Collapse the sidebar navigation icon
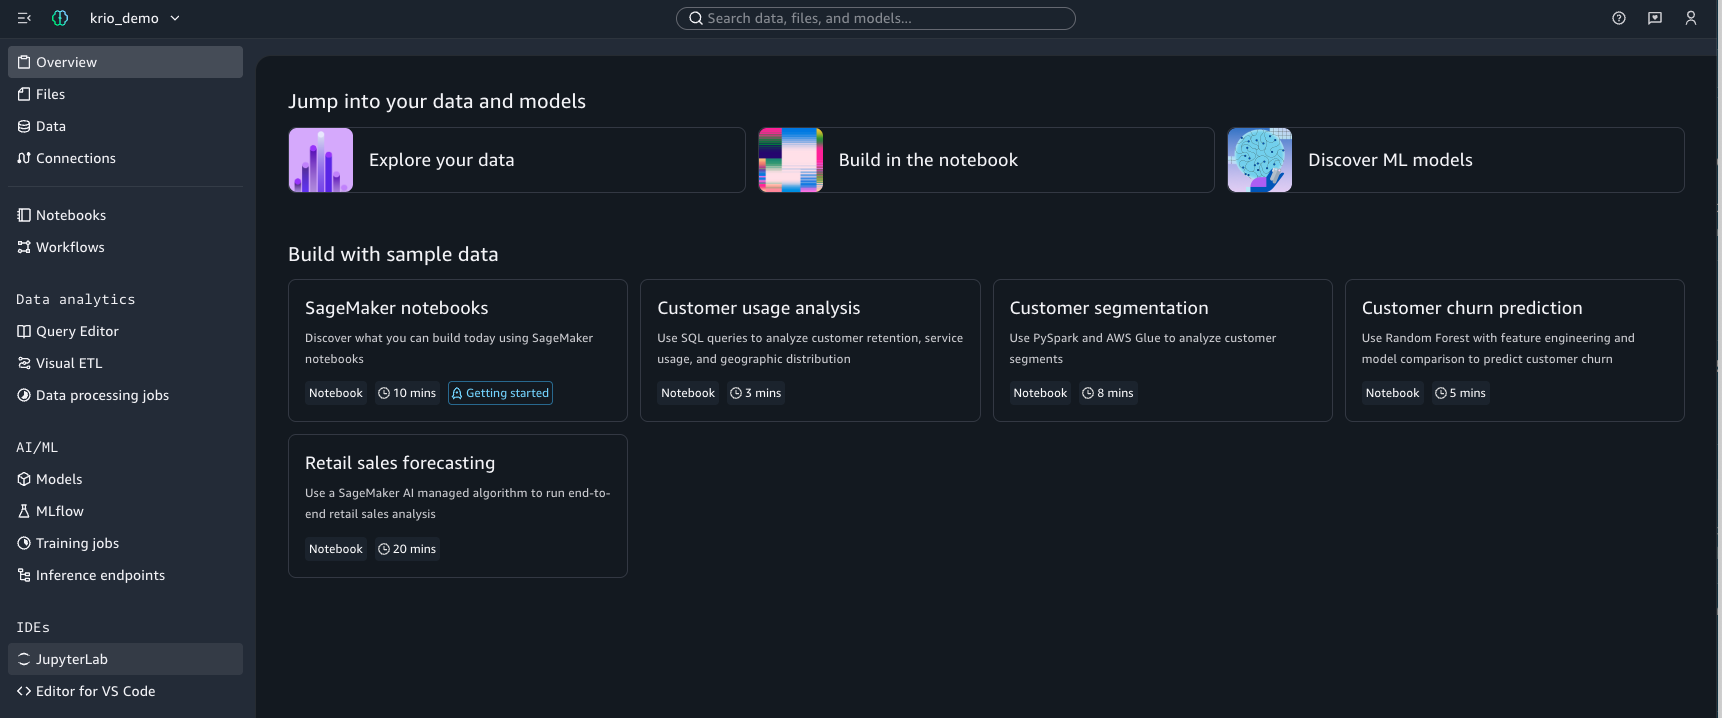 [x=24, y=18]
